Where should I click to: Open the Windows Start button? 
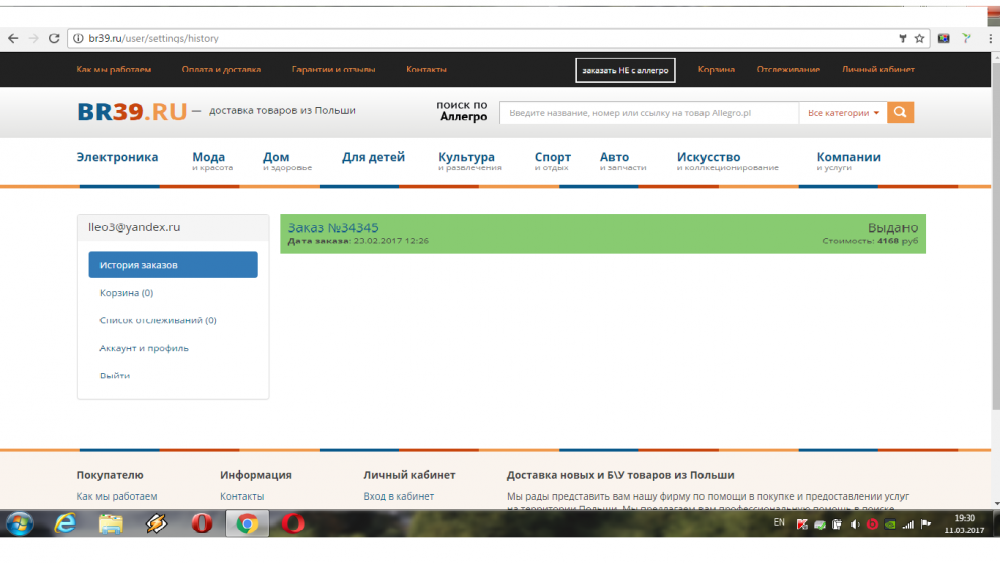pos(20,523)
